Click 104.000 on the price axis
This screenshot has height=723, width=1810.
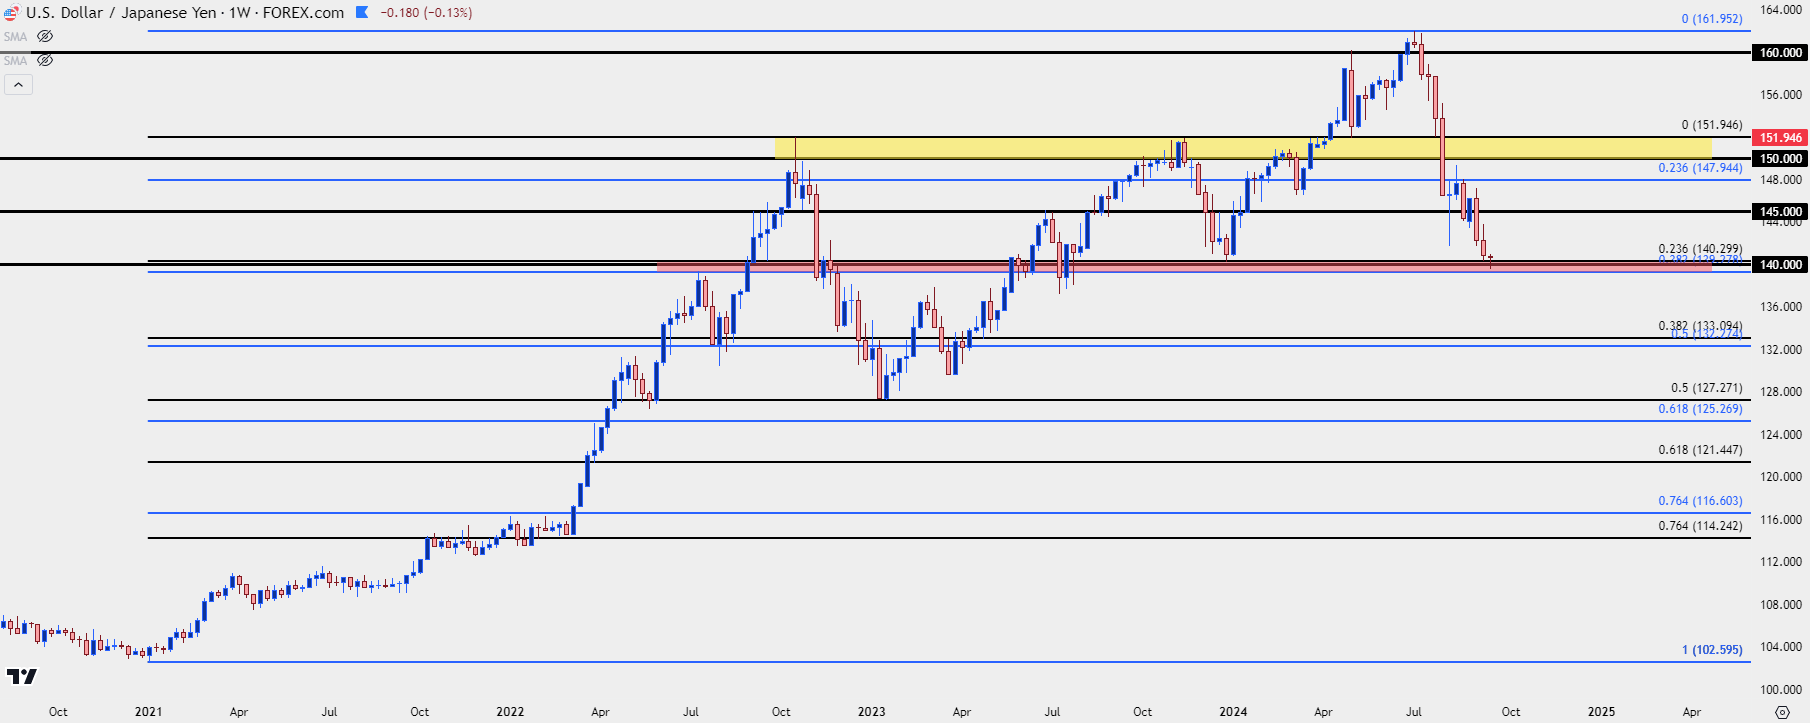tap(1781, 647)
